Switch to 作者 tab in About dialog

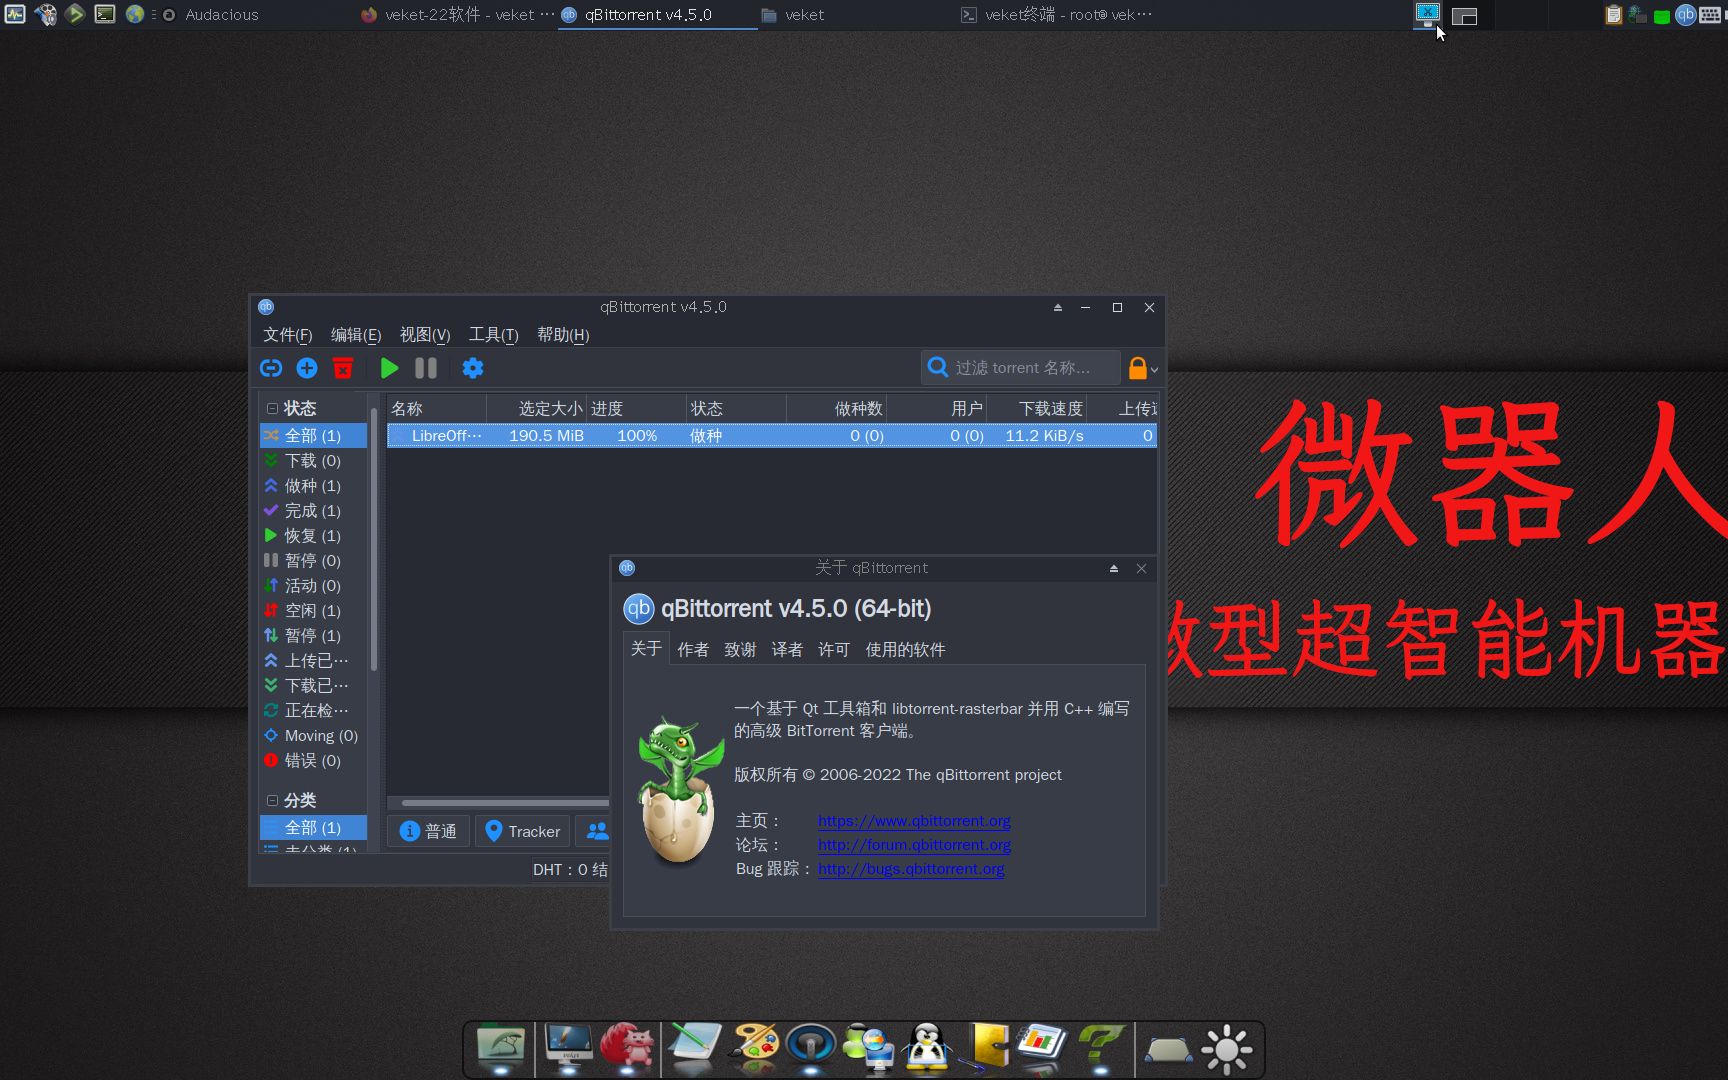(693, 650)
